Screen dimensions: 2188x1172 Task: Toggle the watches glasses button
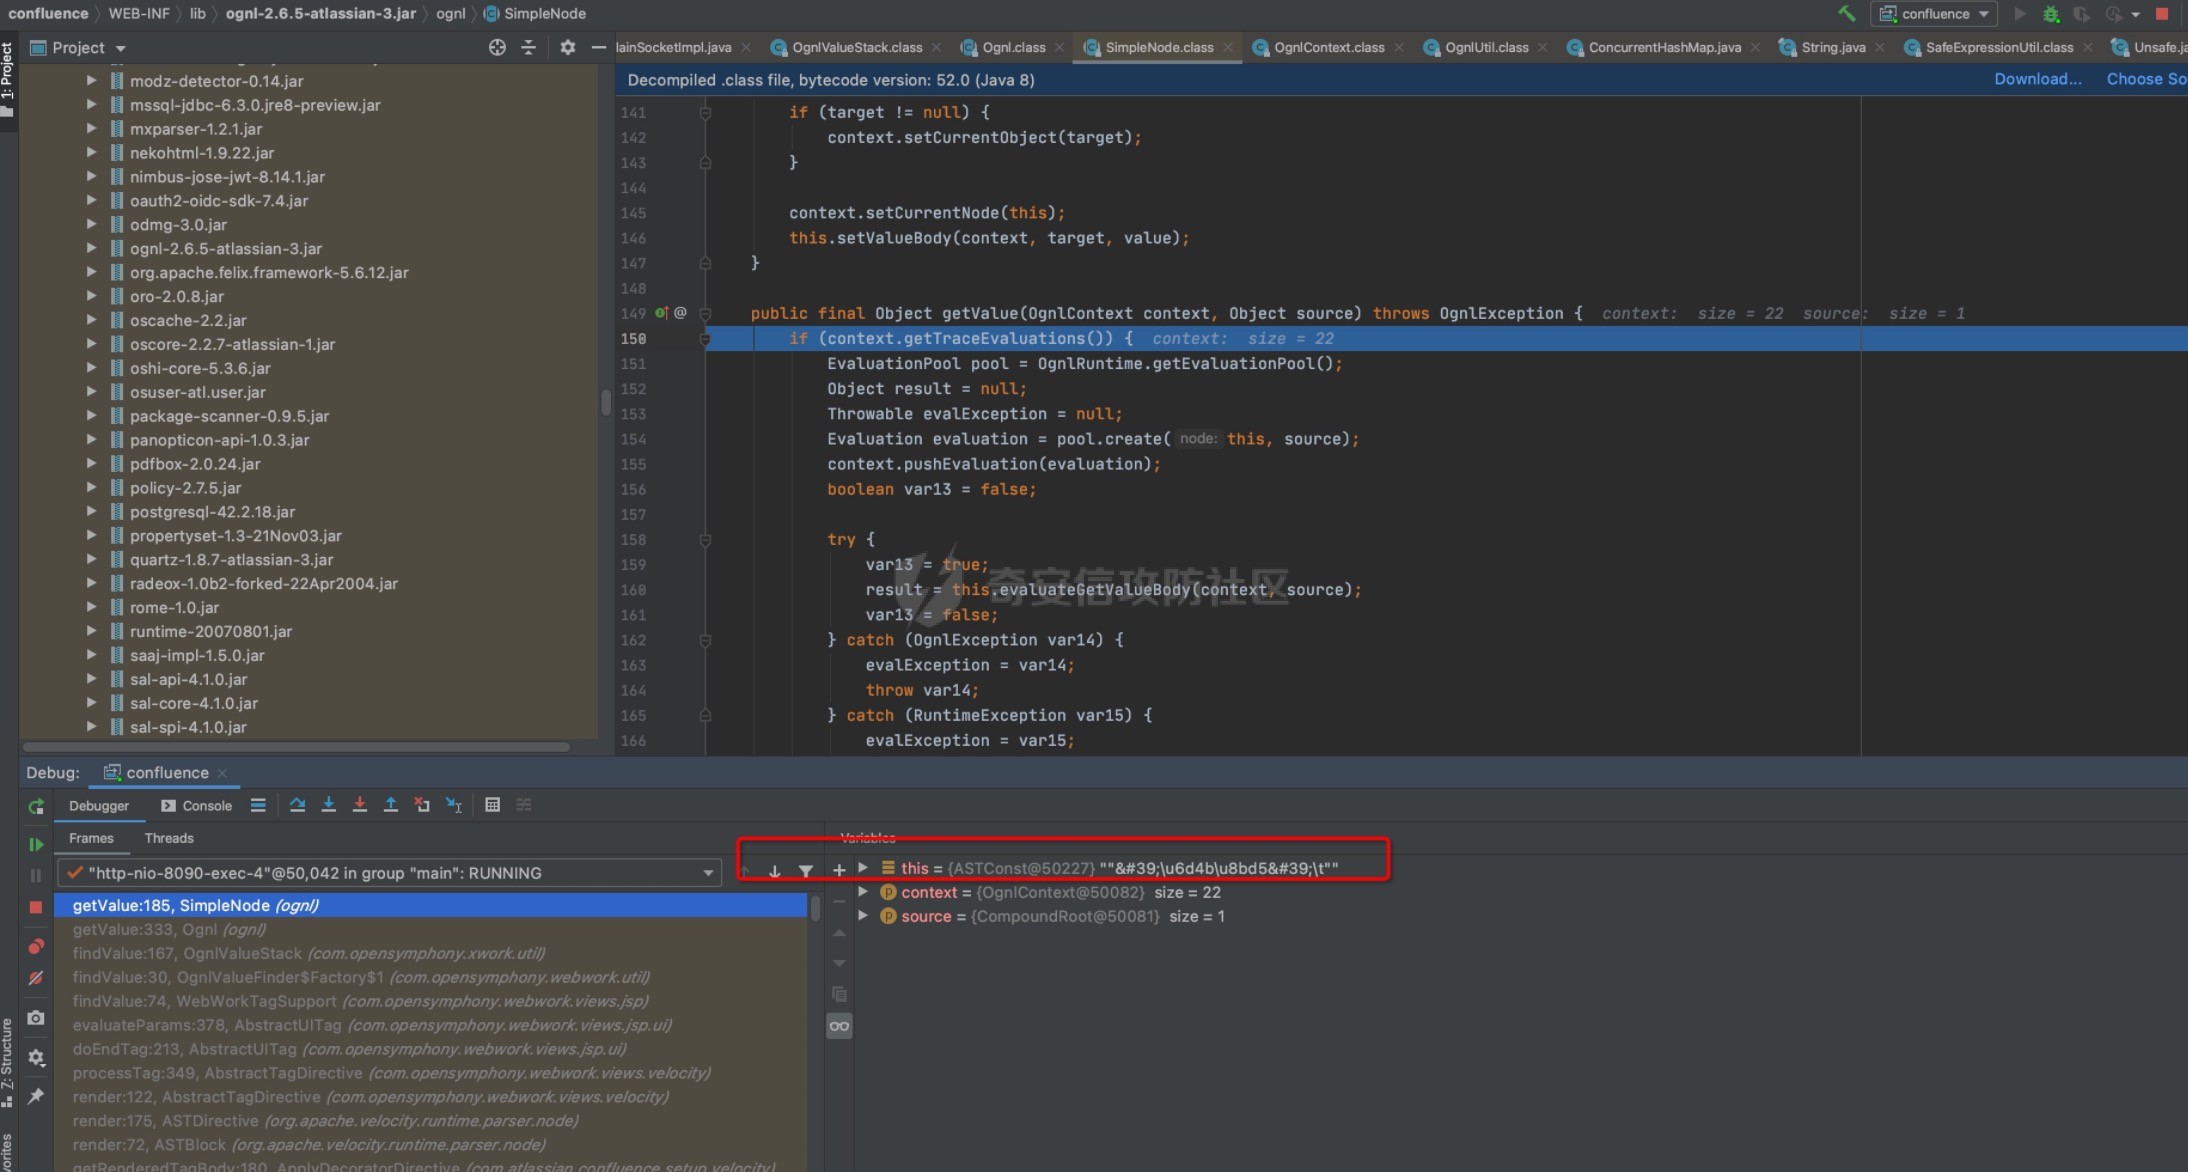tap(839, 1026)
